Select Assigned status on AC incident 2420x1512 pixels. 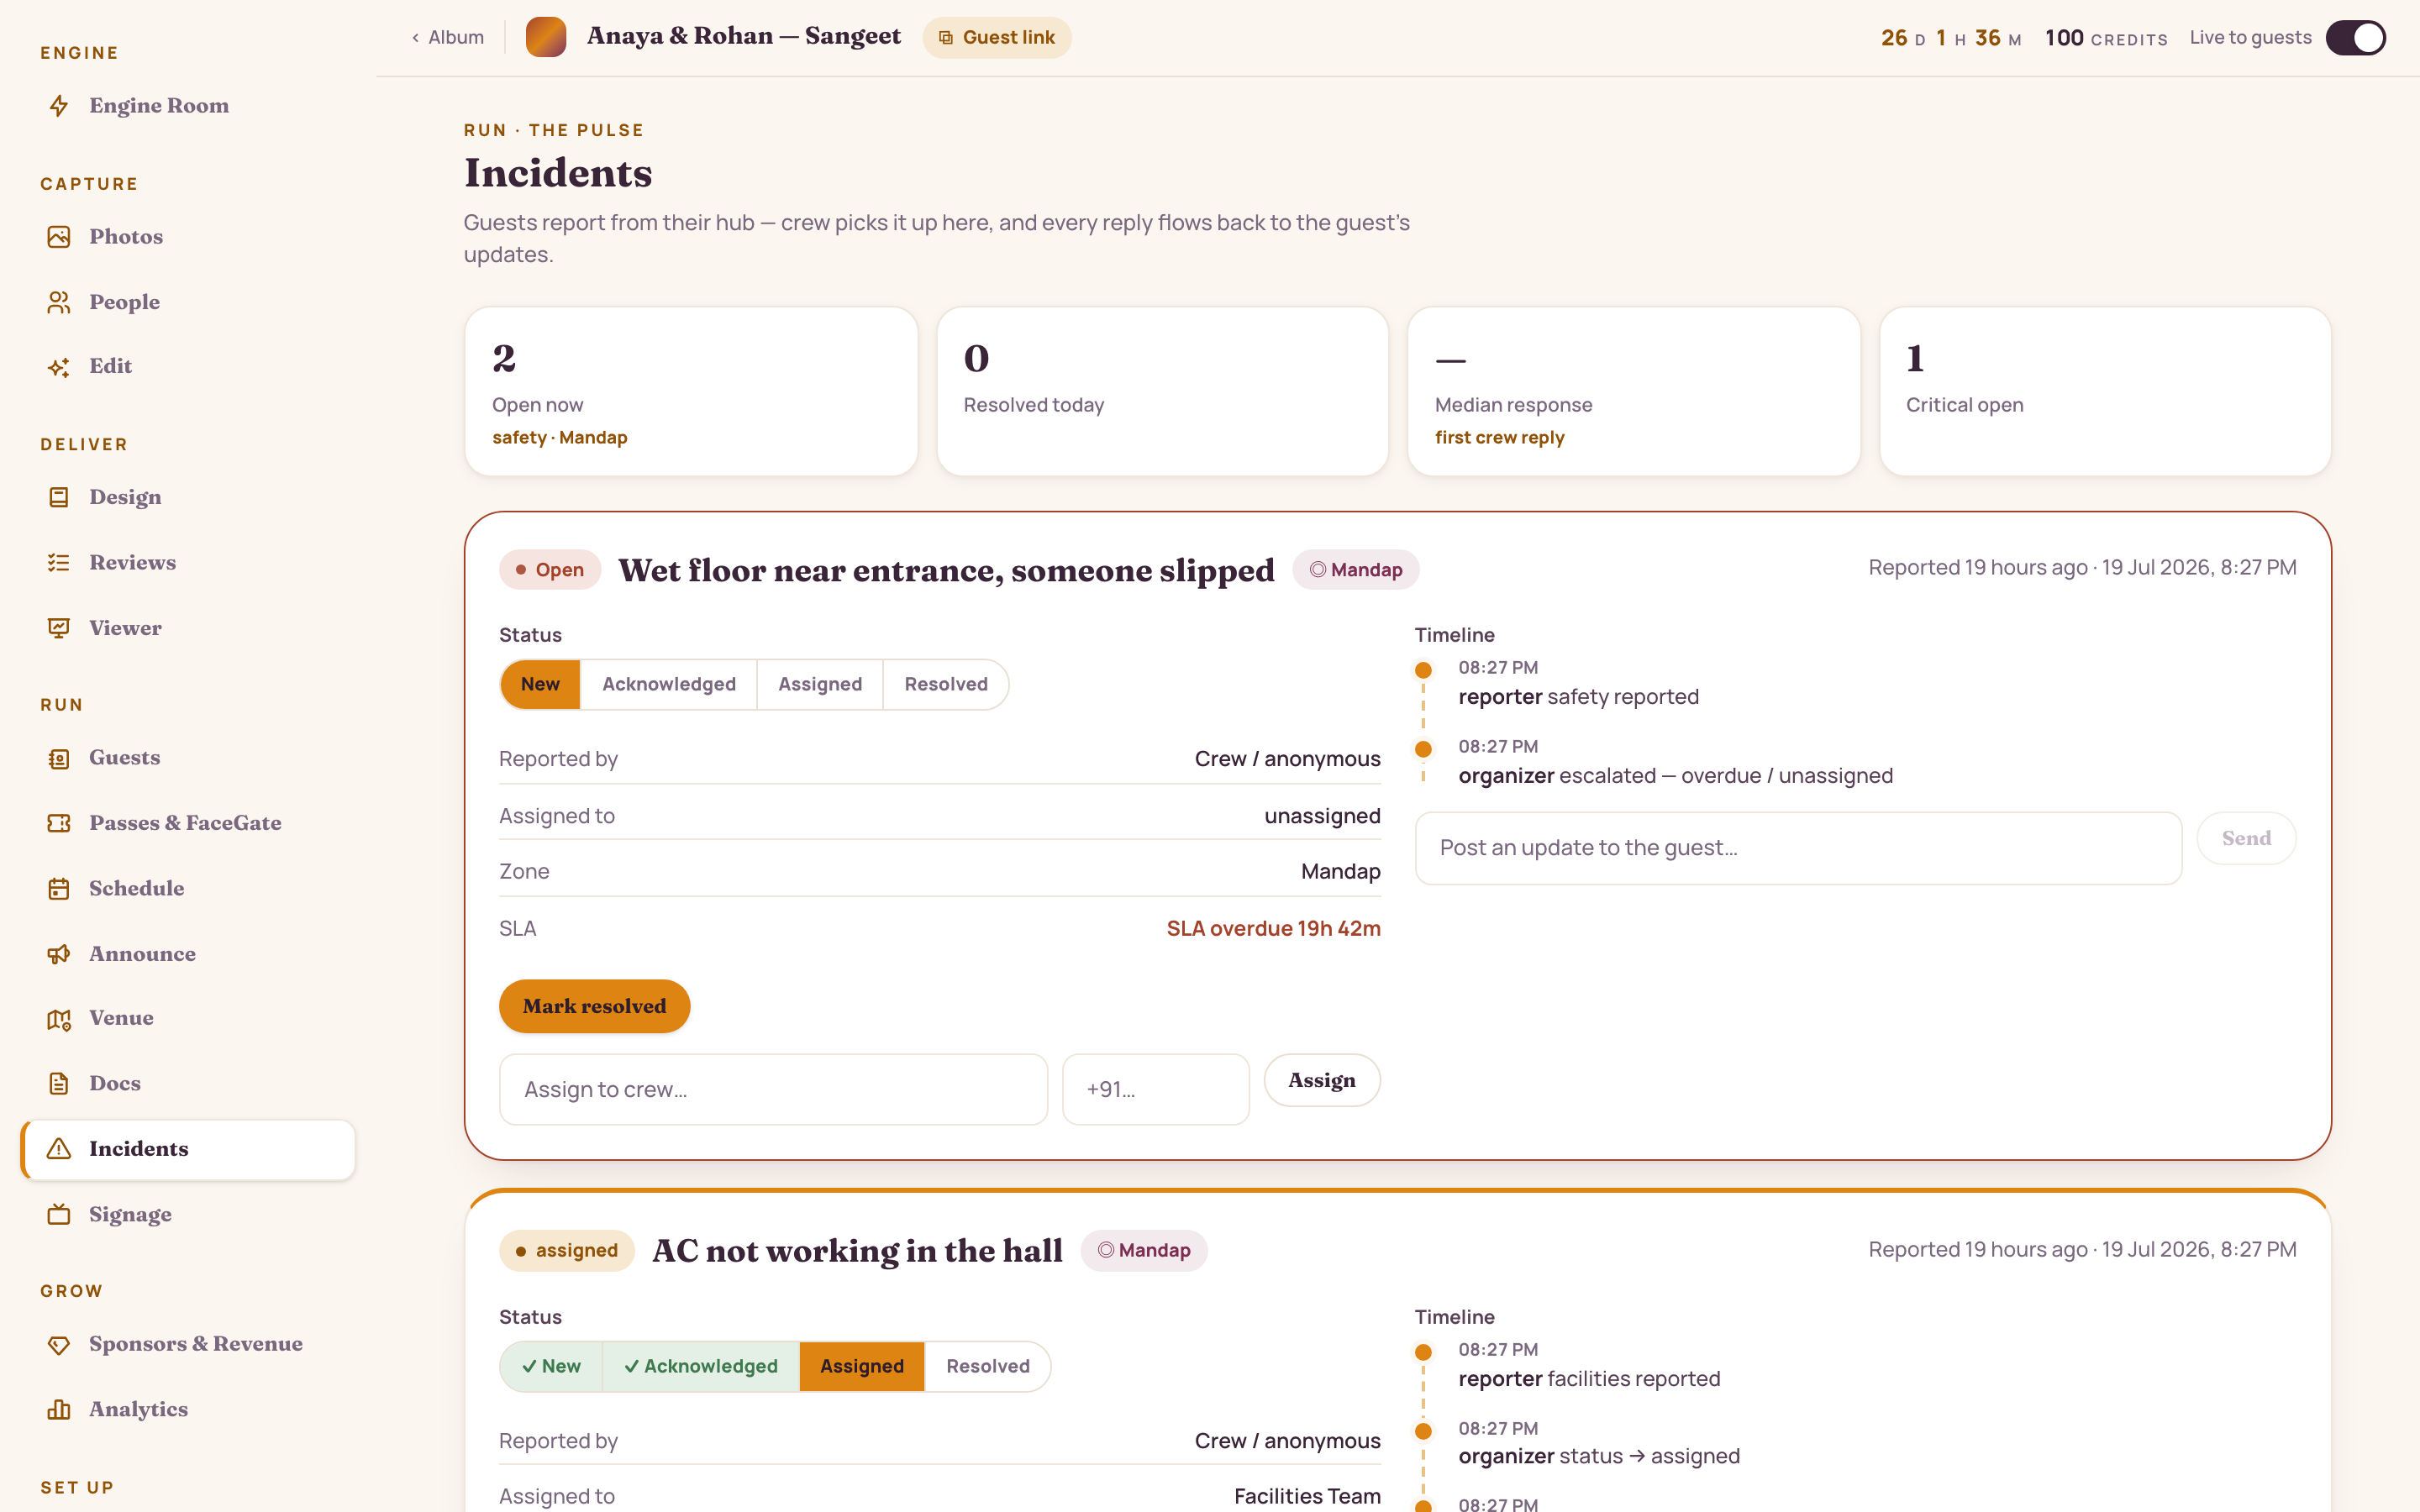[x=862, y=1366]
